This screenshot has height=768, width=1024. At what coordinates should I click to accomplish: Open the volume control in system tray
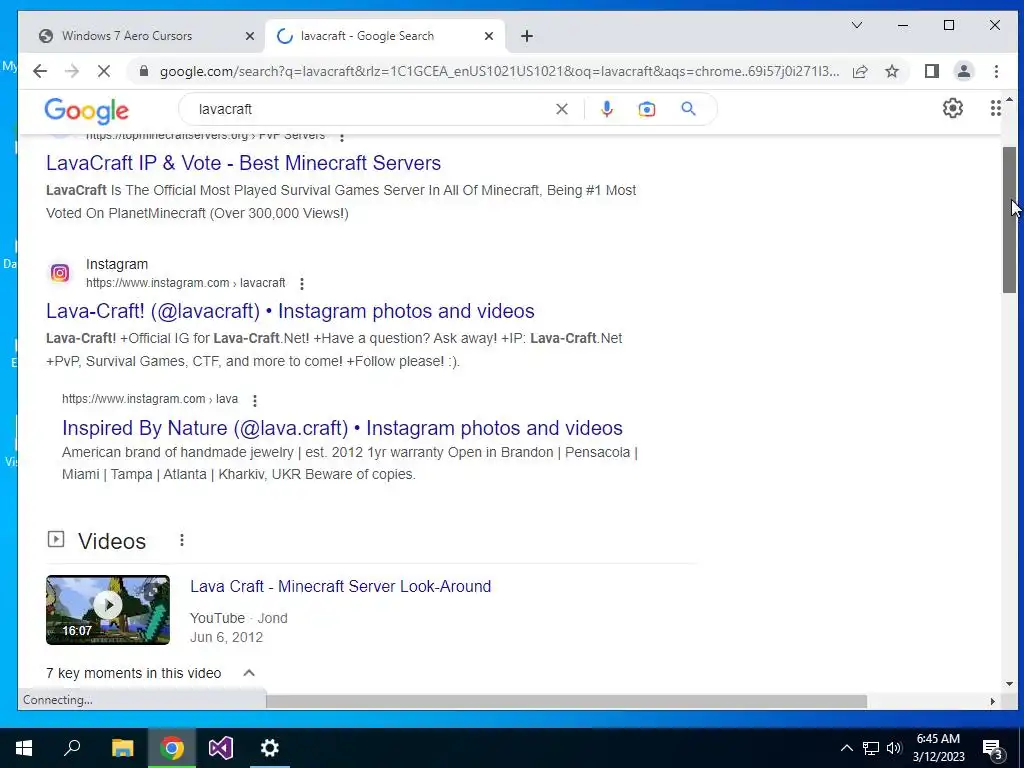click(894, 748)
